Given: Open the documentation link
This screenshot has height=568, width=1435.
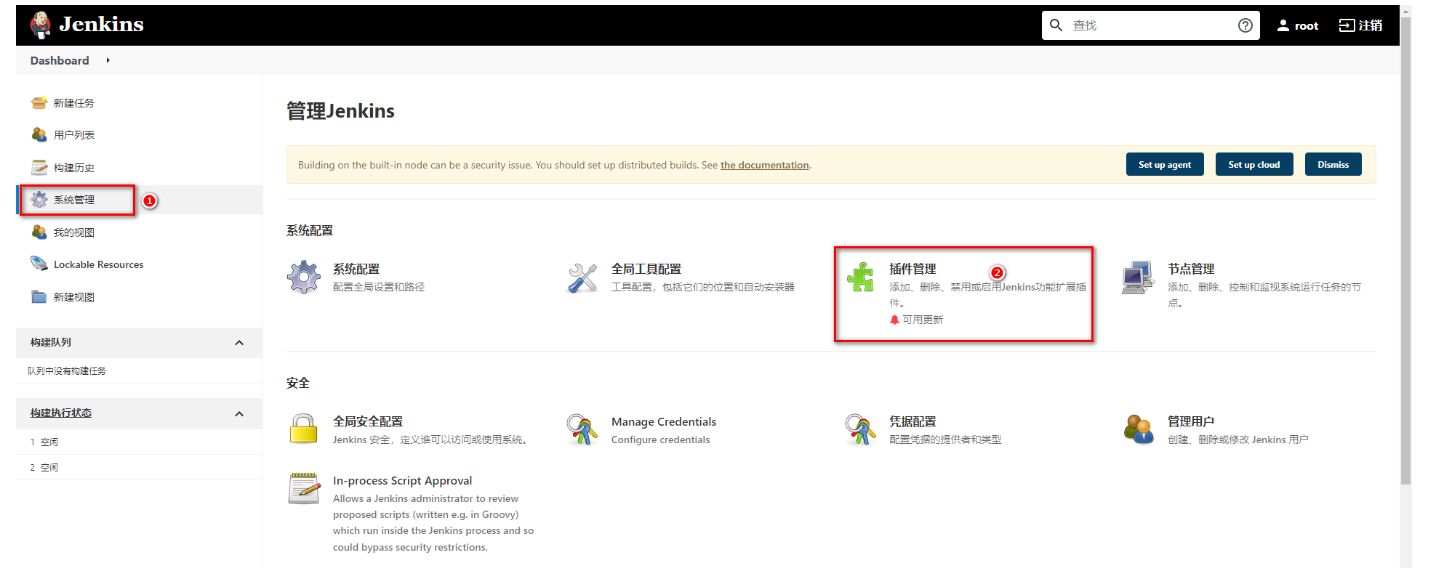Looking at the screenshot, I should pyautogui.click(x=765, y=165).
